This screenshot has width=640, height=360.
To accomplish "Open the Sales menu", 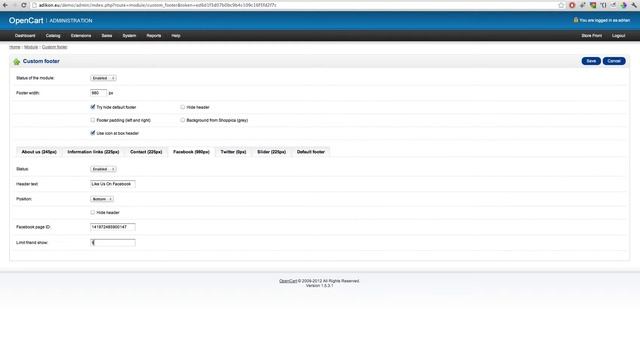I will click(107, 36).
